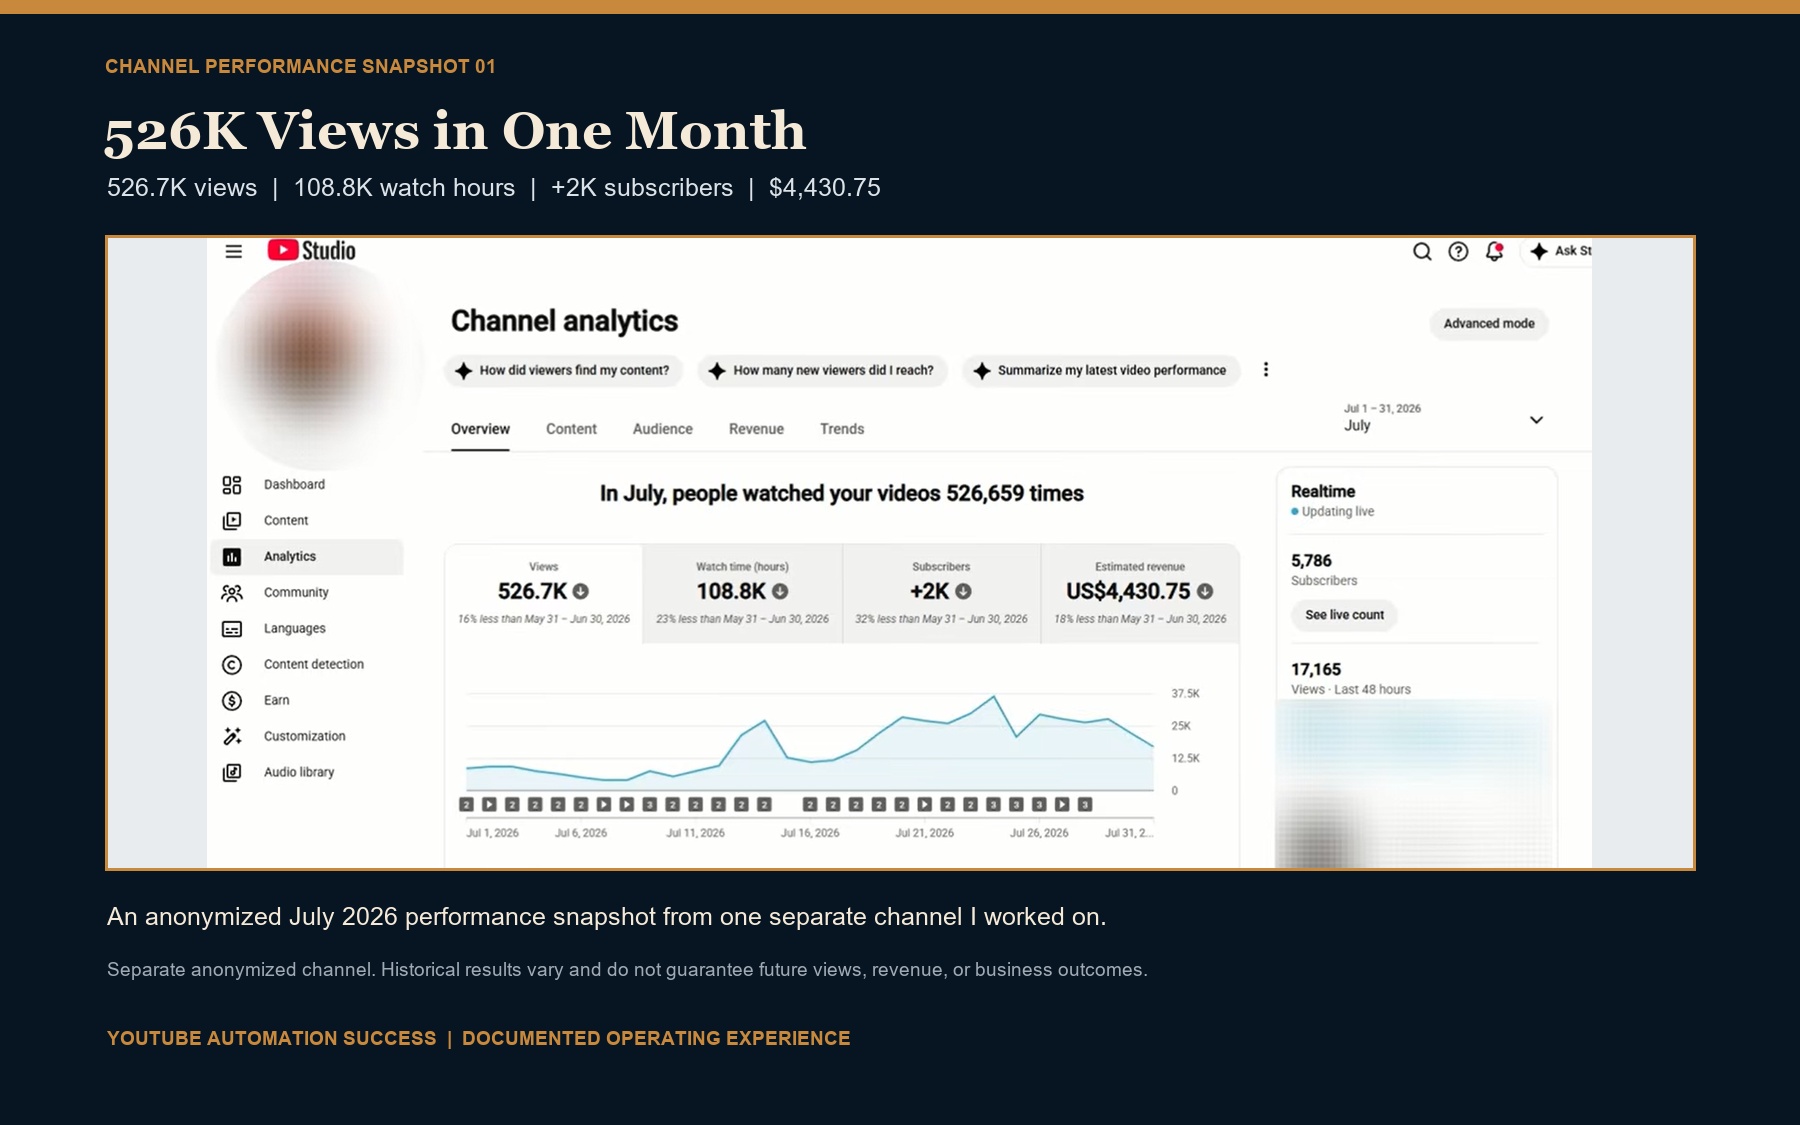This screenshot has height=1125, width=1800.
Task: Click the down arrow beside +2K
Action: point(963,592)
